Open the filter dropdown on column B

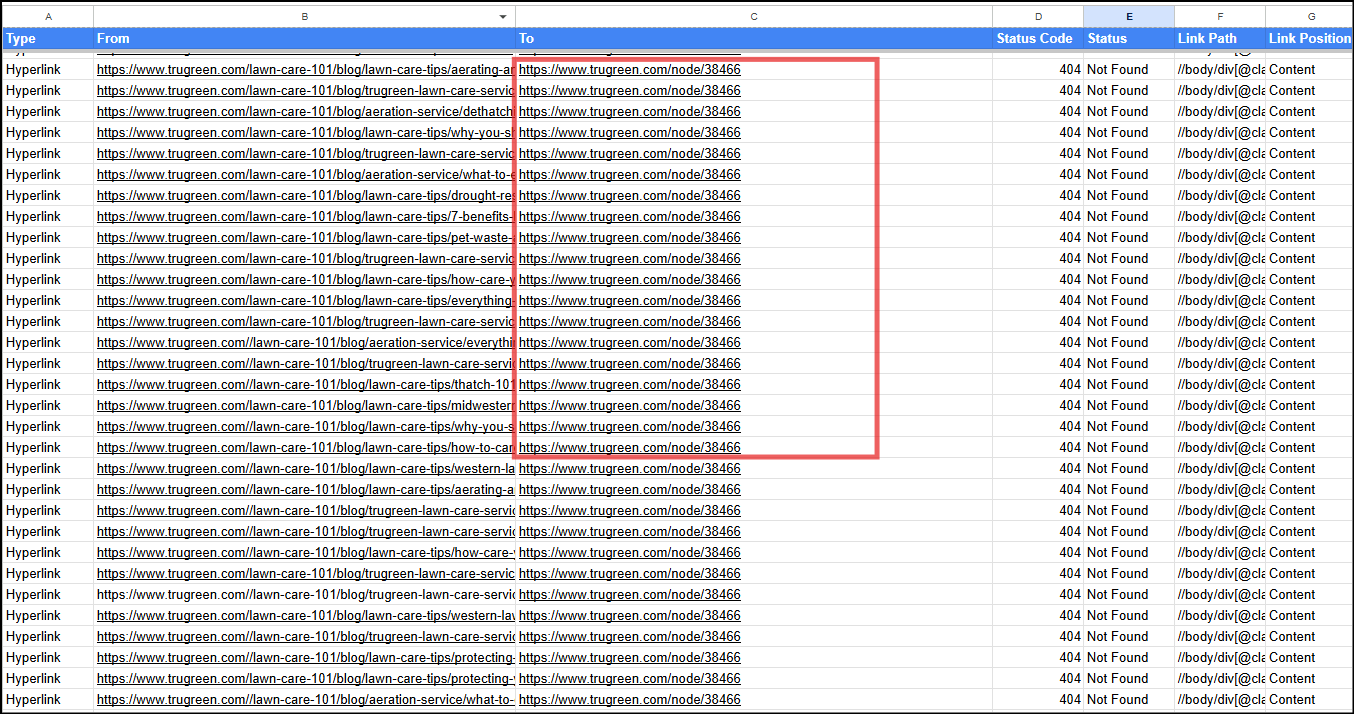click(x=503, y=16)
